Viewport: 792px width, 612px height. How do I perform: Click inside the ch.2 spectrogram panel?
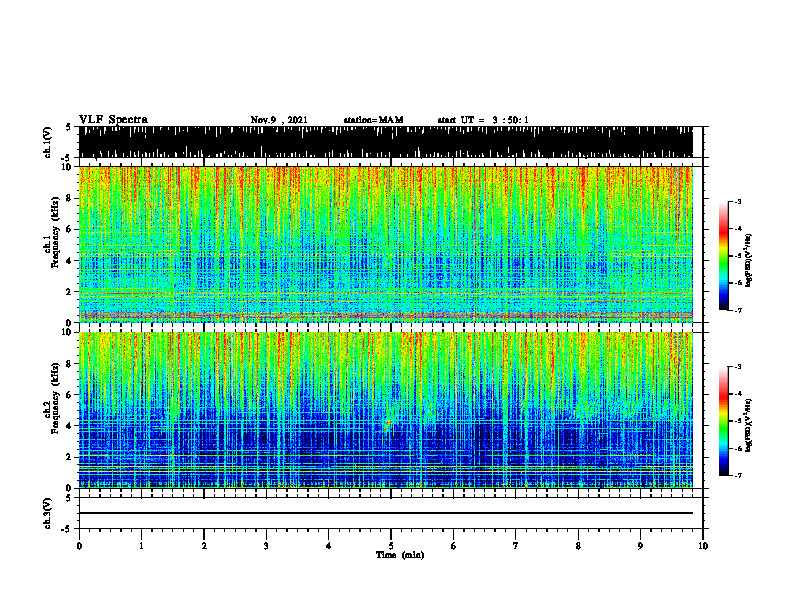tap(385, 410)
